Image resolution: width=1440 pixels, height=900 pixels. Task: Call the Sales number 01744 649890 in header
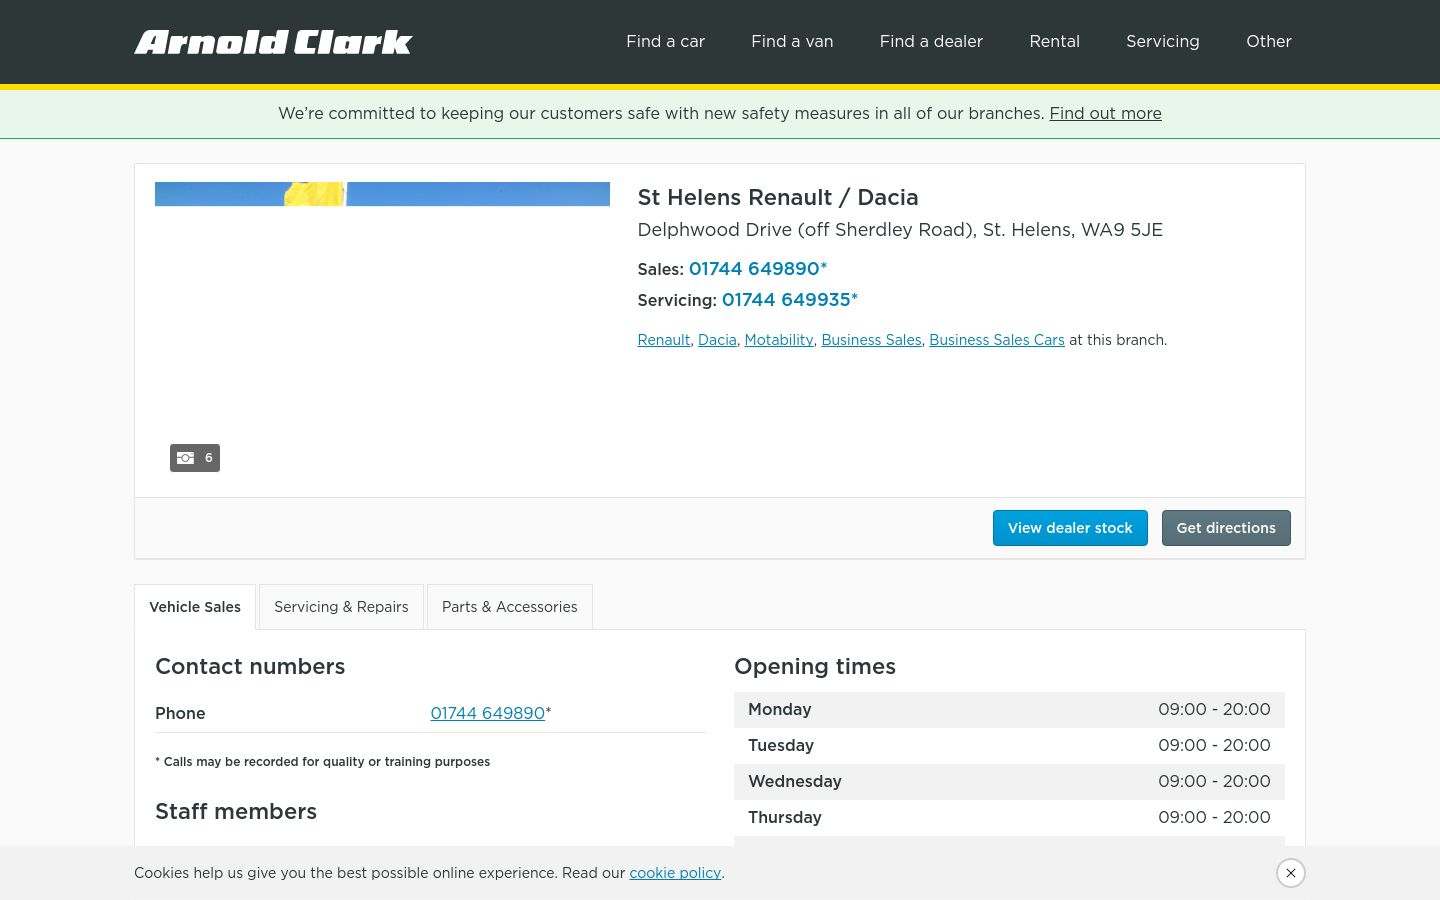(x=758, y=268)
